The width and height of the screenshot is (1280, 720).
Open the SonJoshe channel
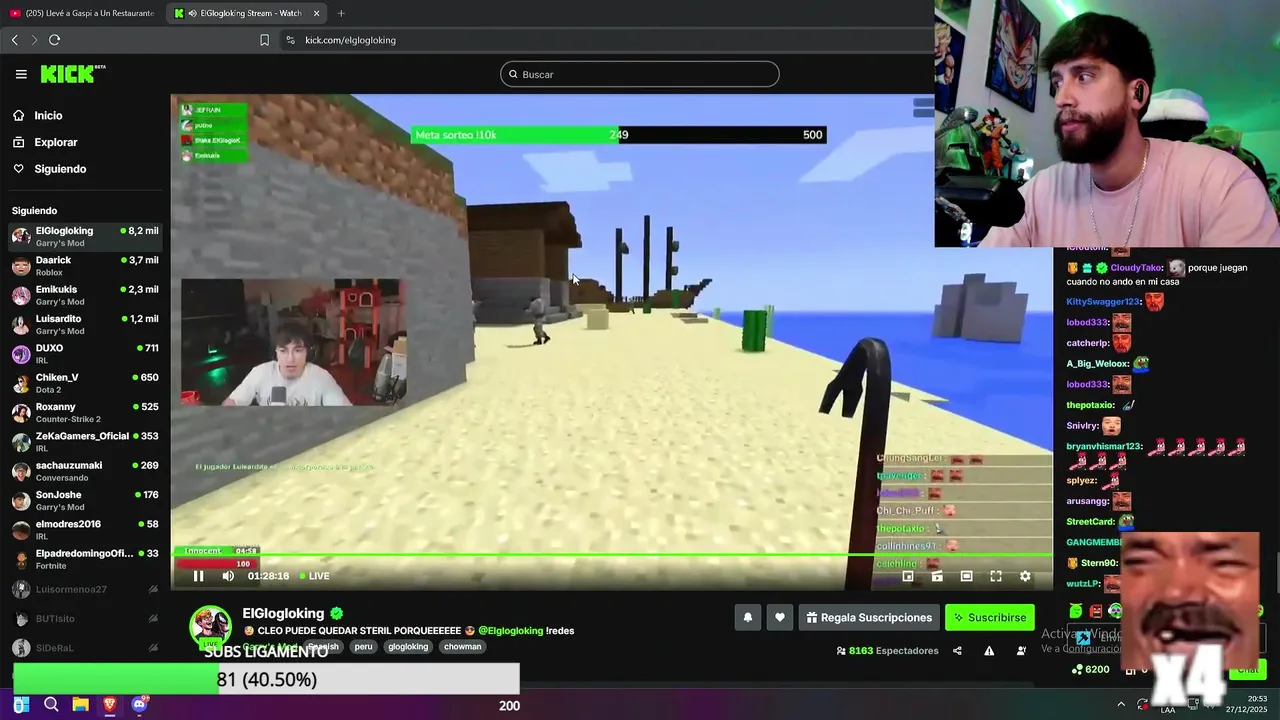tap(85, 500)
